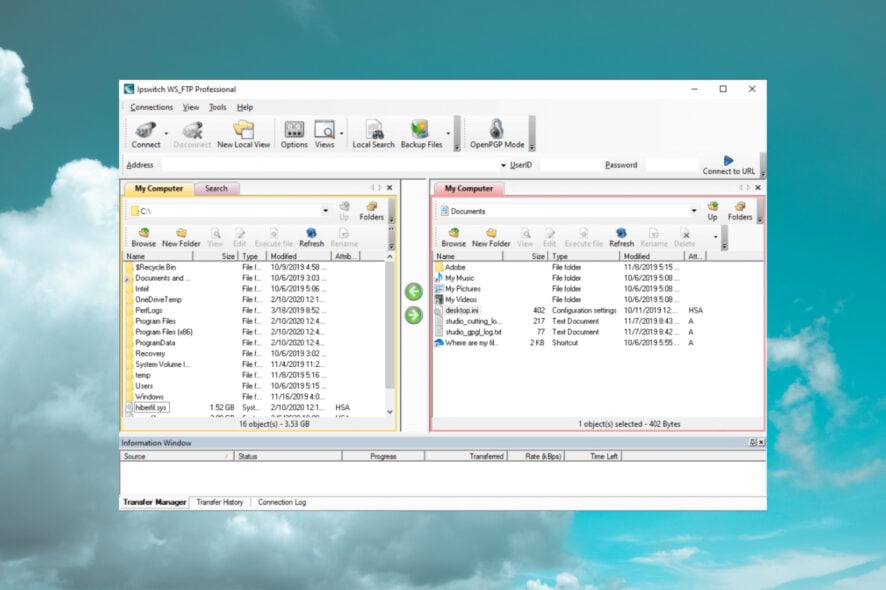
Task: Select the right pane My Computer tab
Action: coord(468,188)
